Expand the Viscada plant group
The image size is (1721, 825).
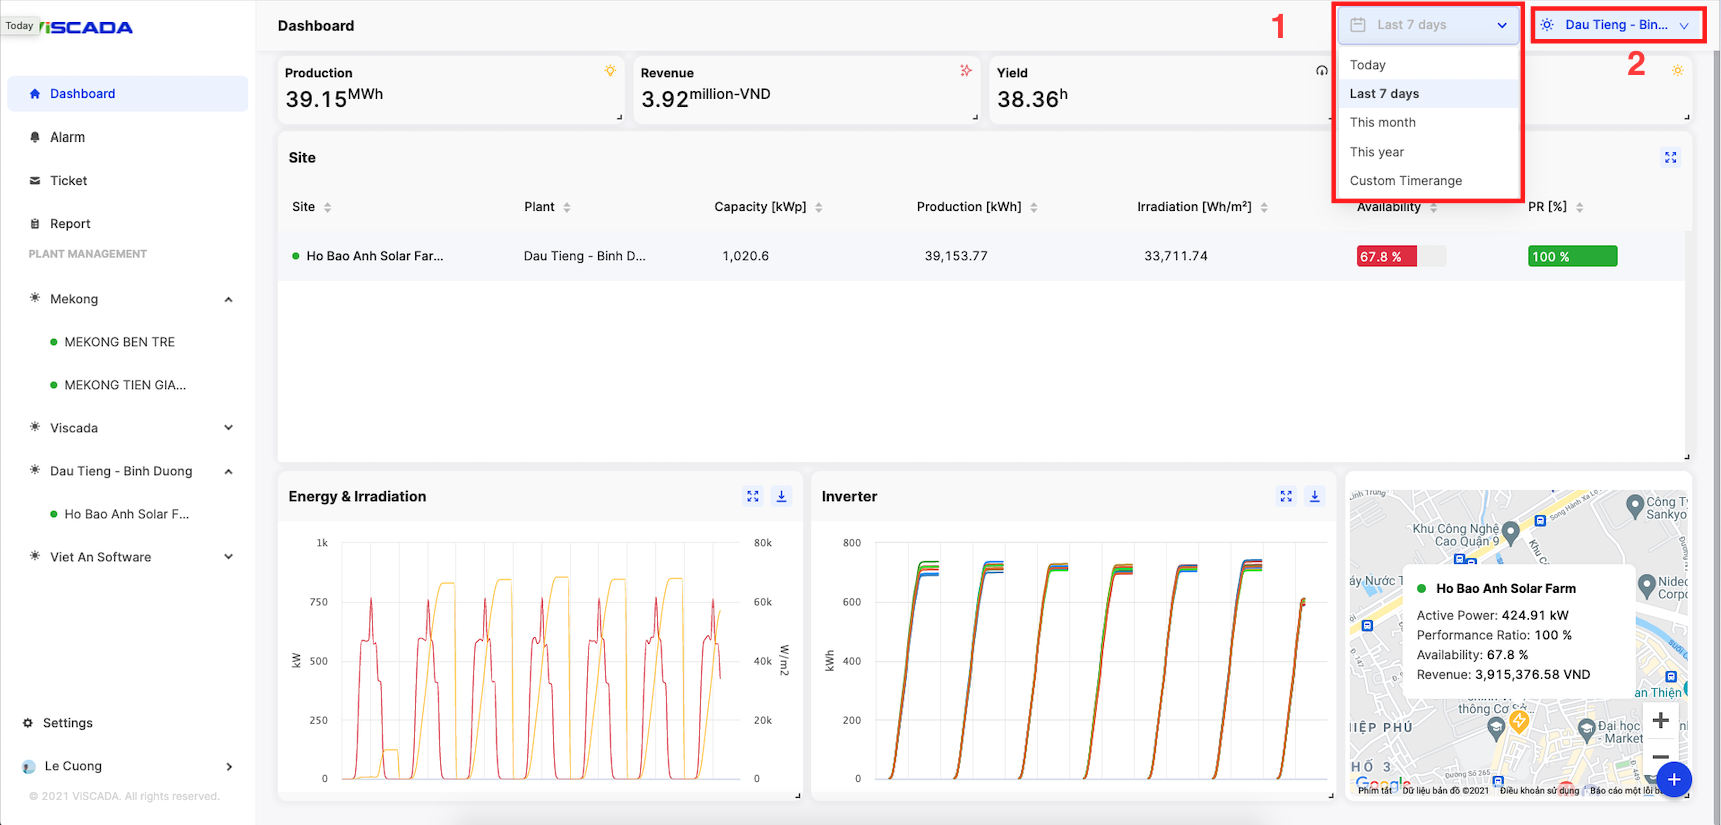[x=228, y=428]
